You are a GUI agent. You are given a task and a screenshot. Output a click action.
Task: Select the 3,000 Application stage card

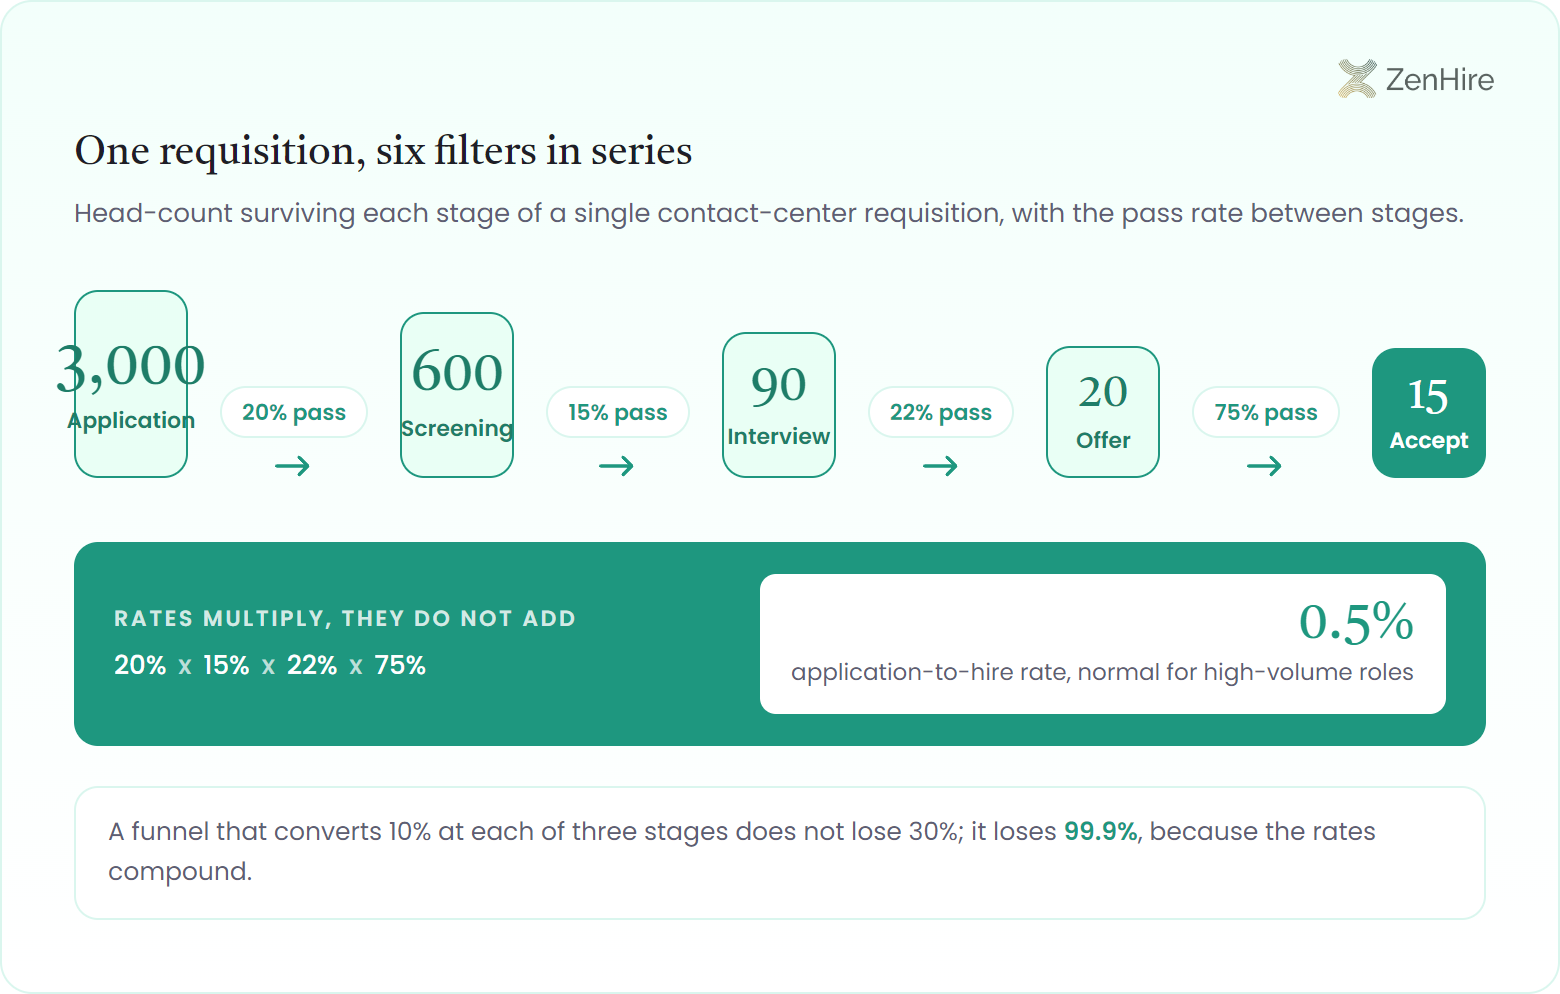pos(131,384)
